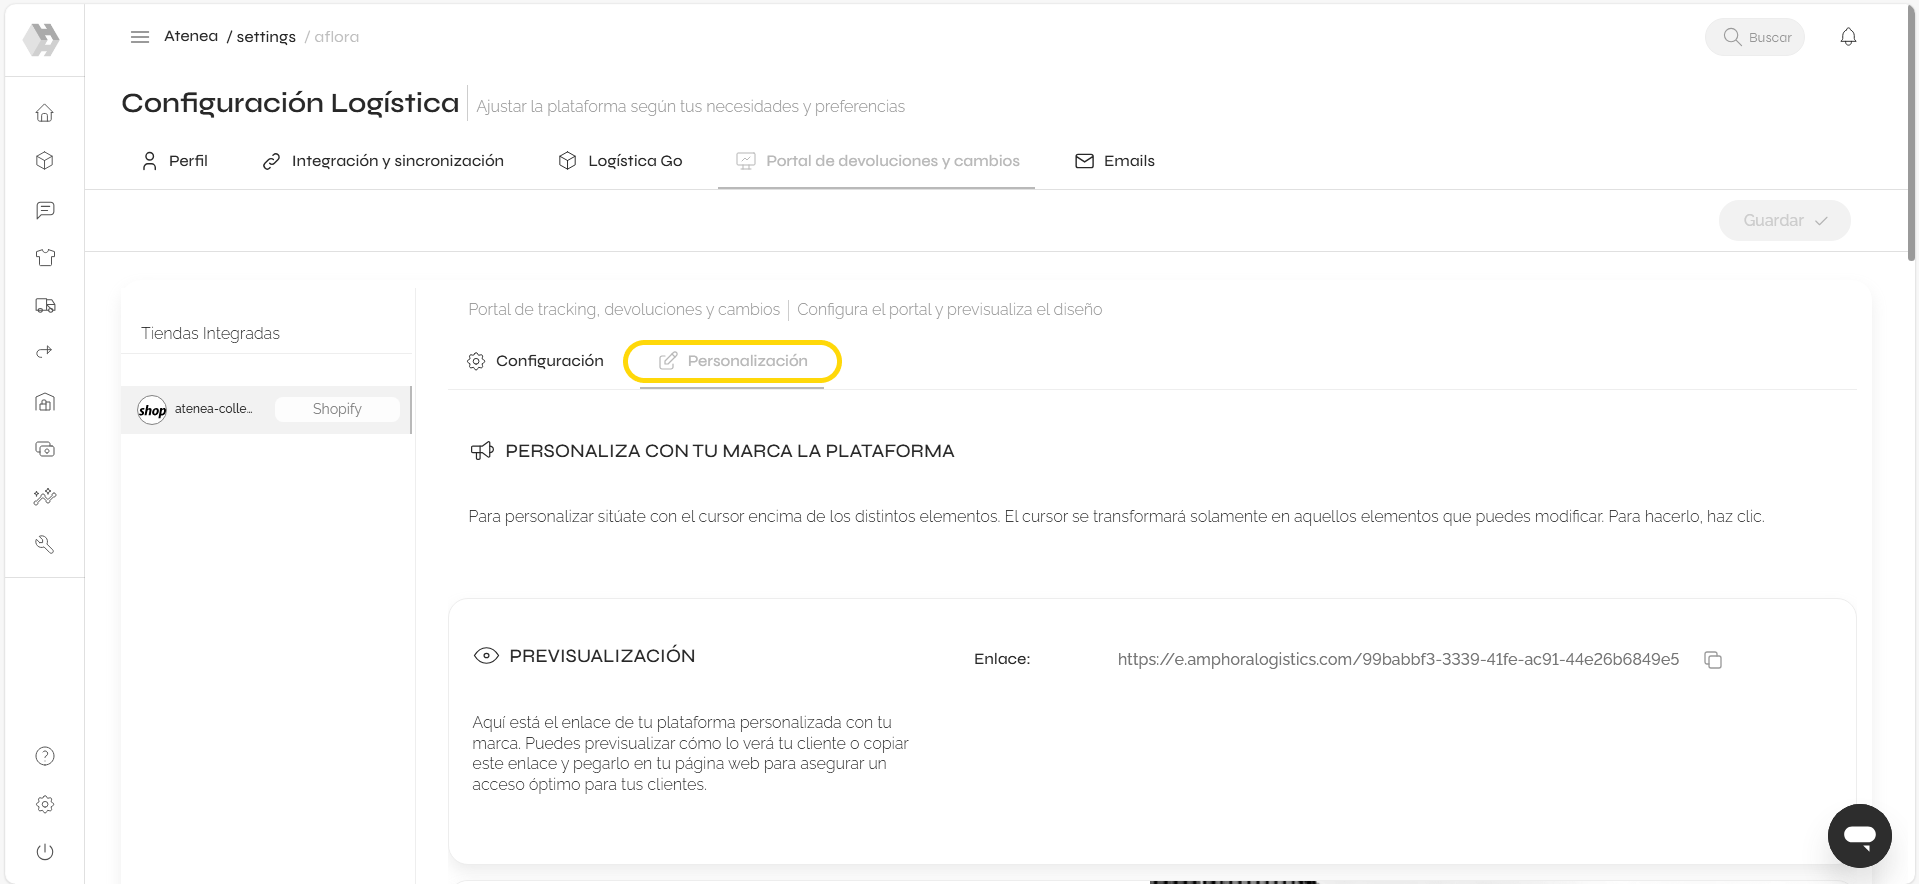Click the settings breadcrumb link

tap(266, 37)
